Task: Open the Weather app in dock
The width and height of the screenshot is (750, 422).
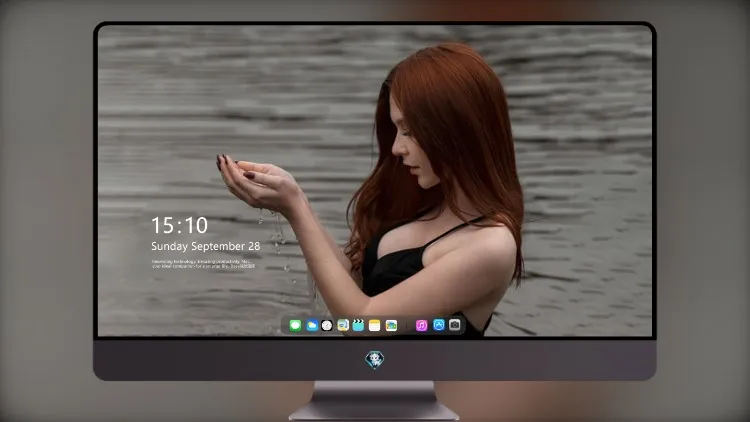Action: pos(312,326)
